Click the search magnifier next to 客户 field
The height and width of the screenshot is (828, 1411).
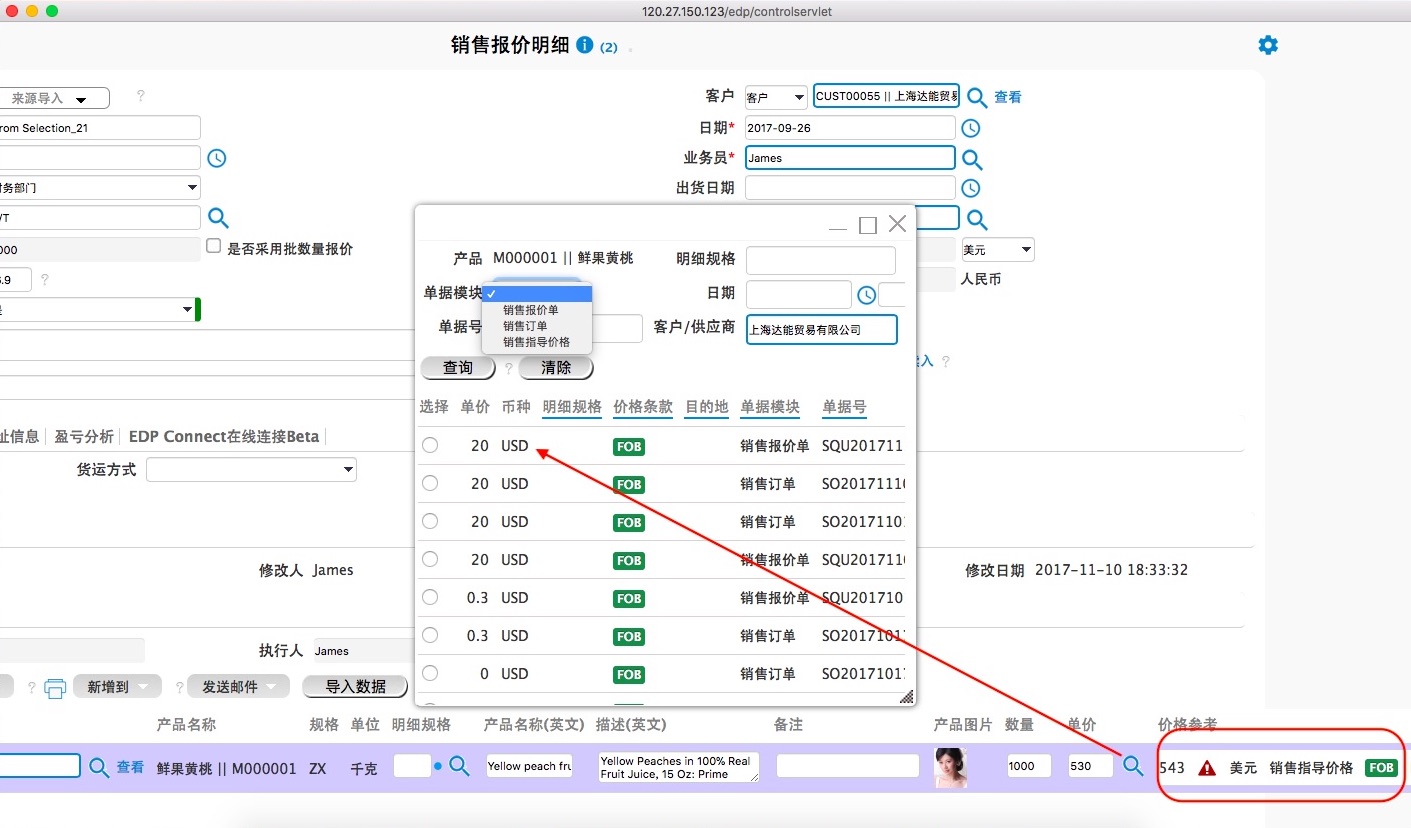(x=976, y=97)
